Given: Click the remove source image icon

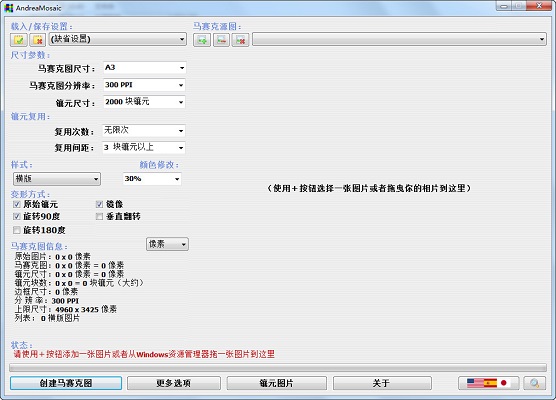Looking at the screenshot, I should tap(221, 40).
